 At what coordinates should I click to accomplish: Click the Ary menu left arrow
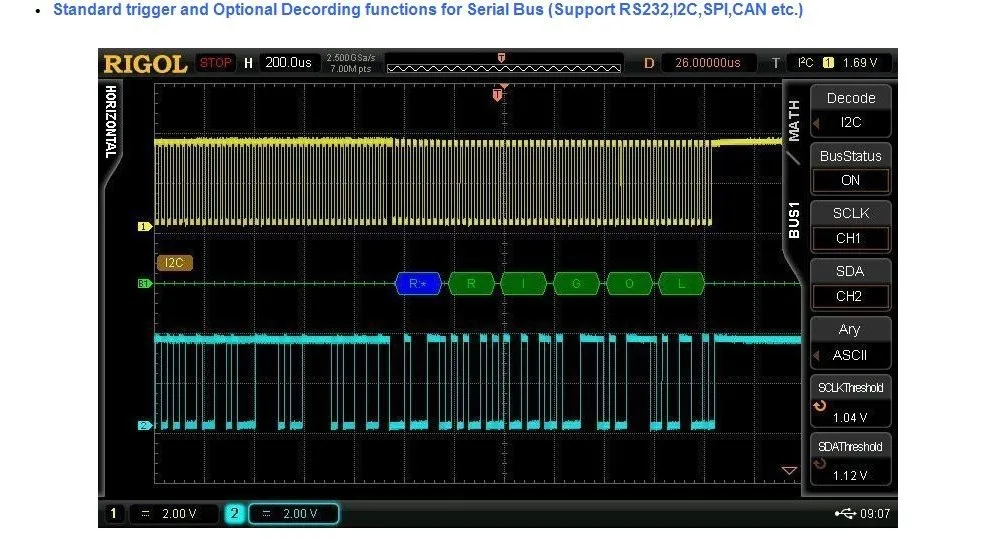coord(817,356)
